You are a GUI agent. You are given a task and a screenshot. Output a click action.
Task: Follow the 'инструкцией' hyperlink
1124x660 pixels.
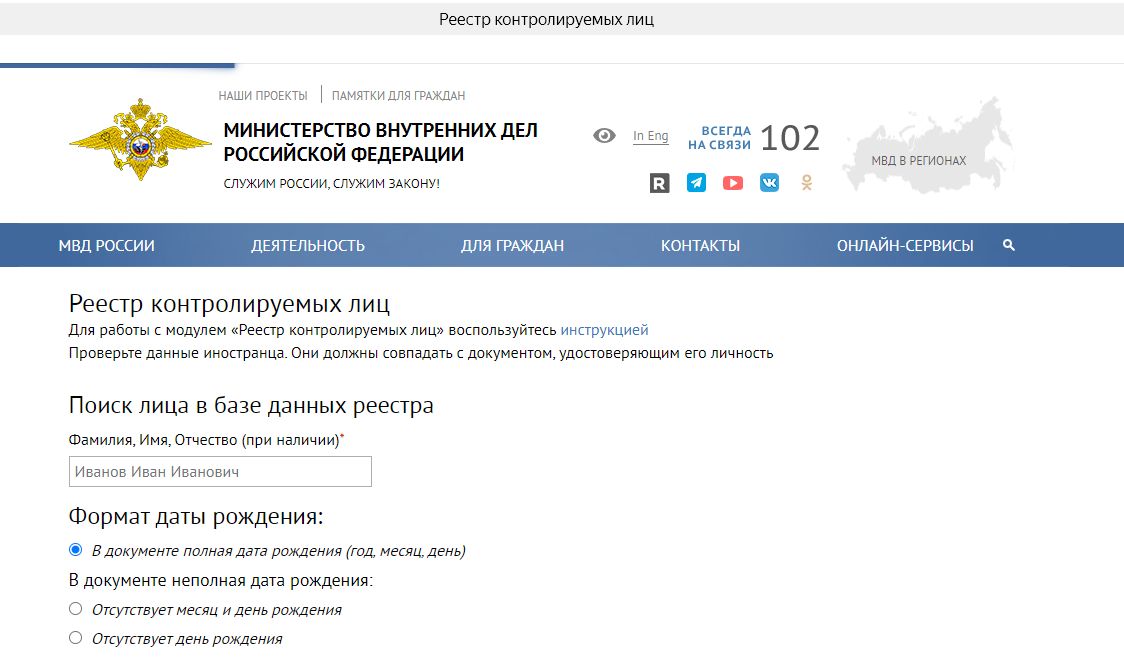604,330
